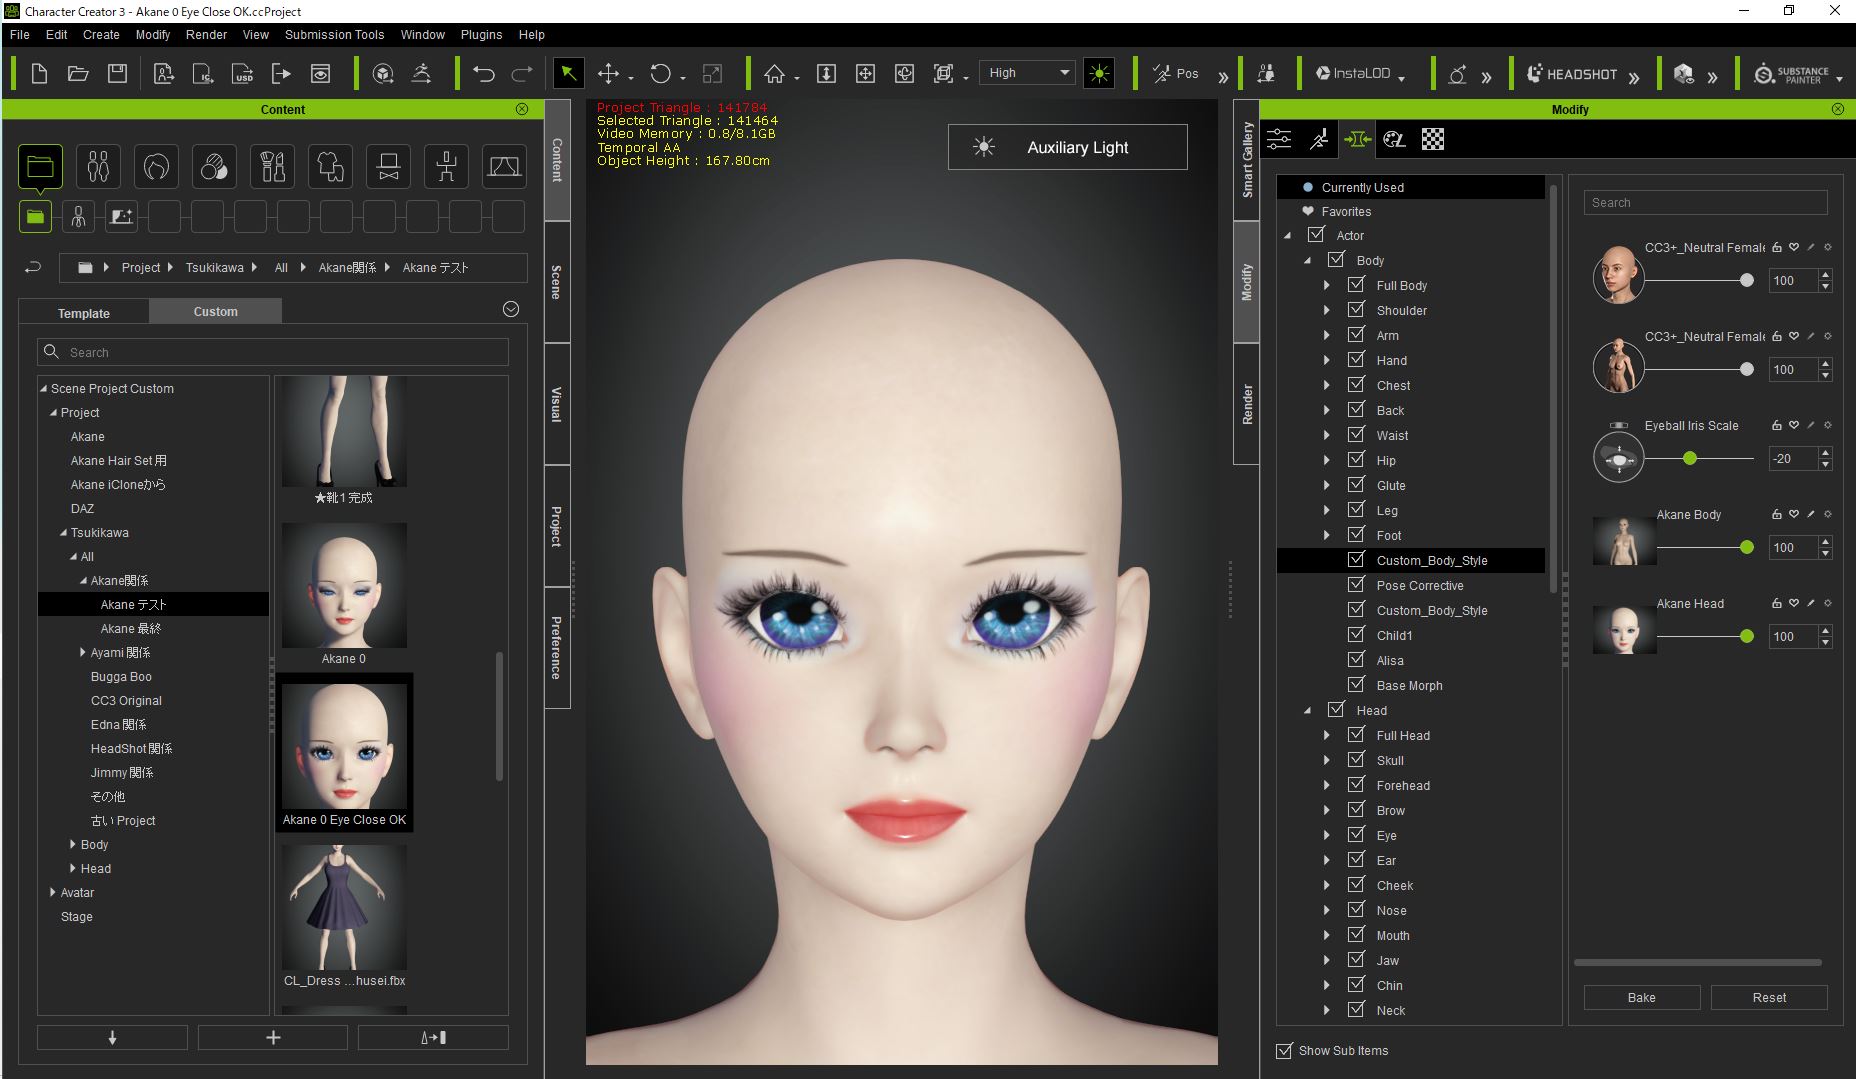Uncheck the Shoulder checkbox
Viewport: 1856px width, 1079px height.
tap(1356, 310)
